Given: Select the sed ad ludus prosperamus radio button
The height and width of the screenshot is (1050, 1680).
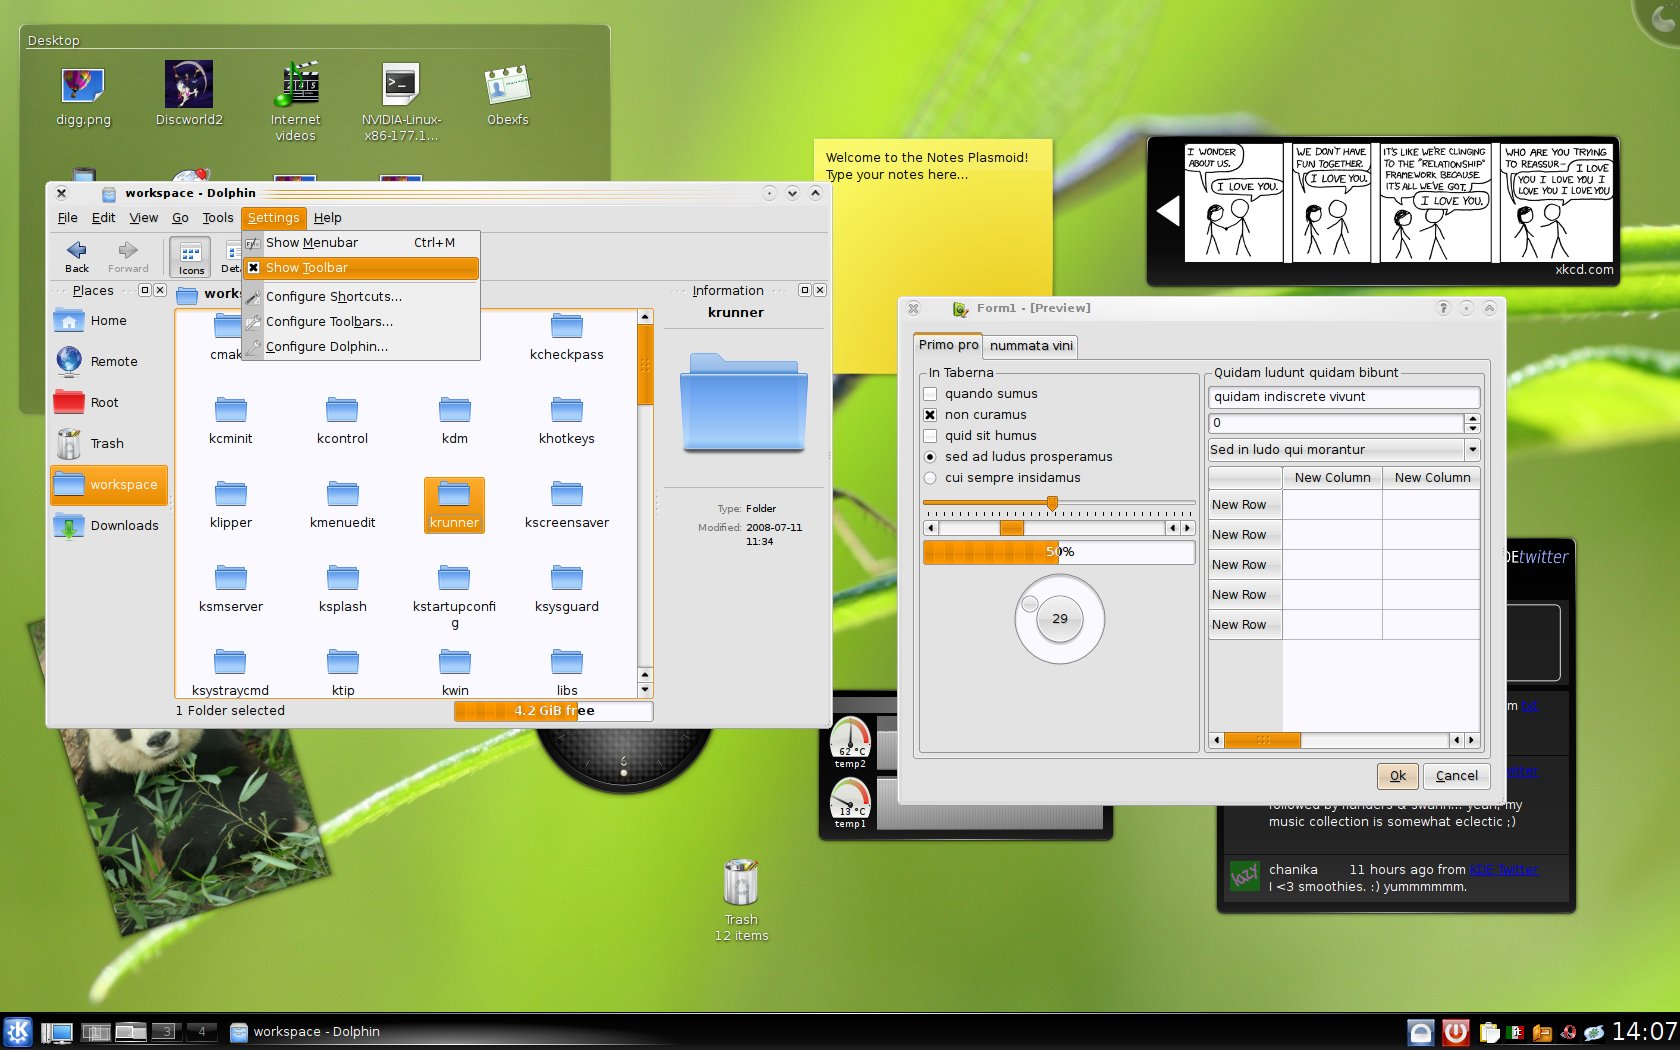Looking at the screenshot, I should (930, 457).
